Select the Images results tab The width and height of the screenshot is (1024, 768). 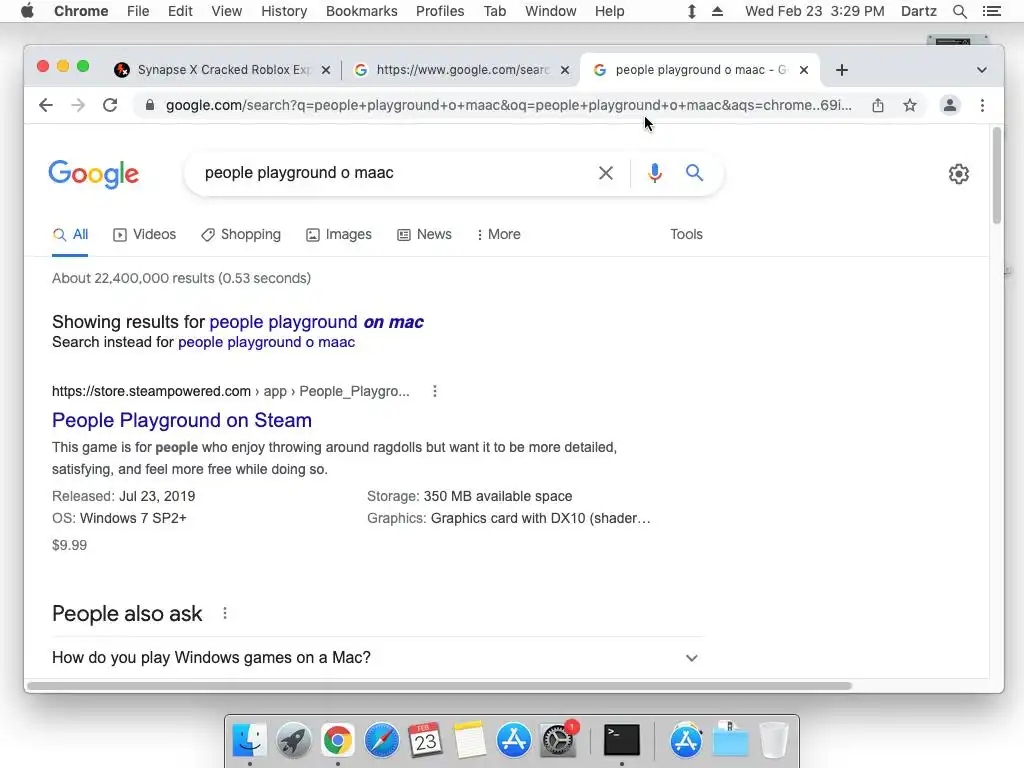pyautogui.click(x=339, y=234)
